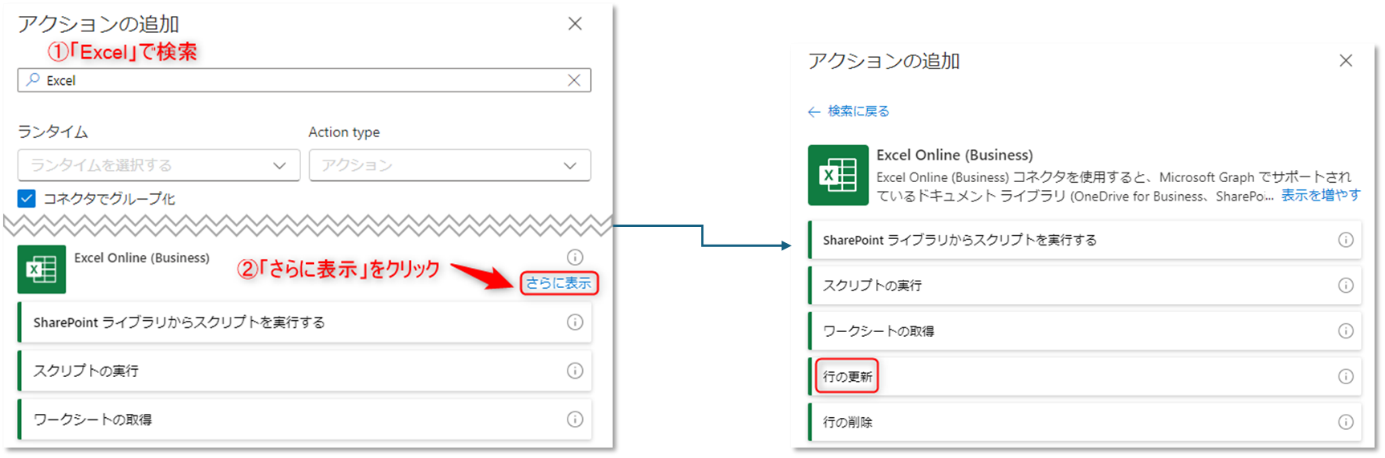Select the 行の更新 action
Screen dimensions: 1385x458
pyautogui.click(x=1084, y=377)
